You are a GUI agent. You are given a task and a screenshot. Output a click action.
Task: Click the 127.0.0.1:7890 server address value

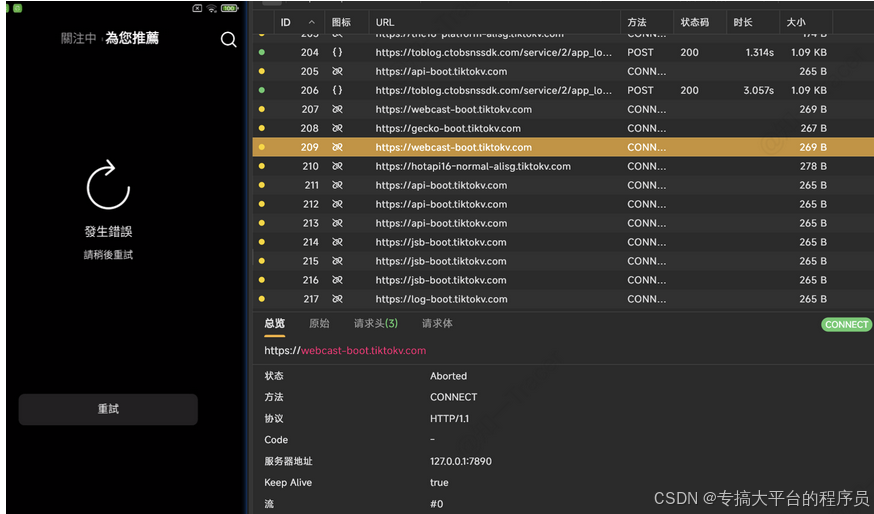pos(460,462)
